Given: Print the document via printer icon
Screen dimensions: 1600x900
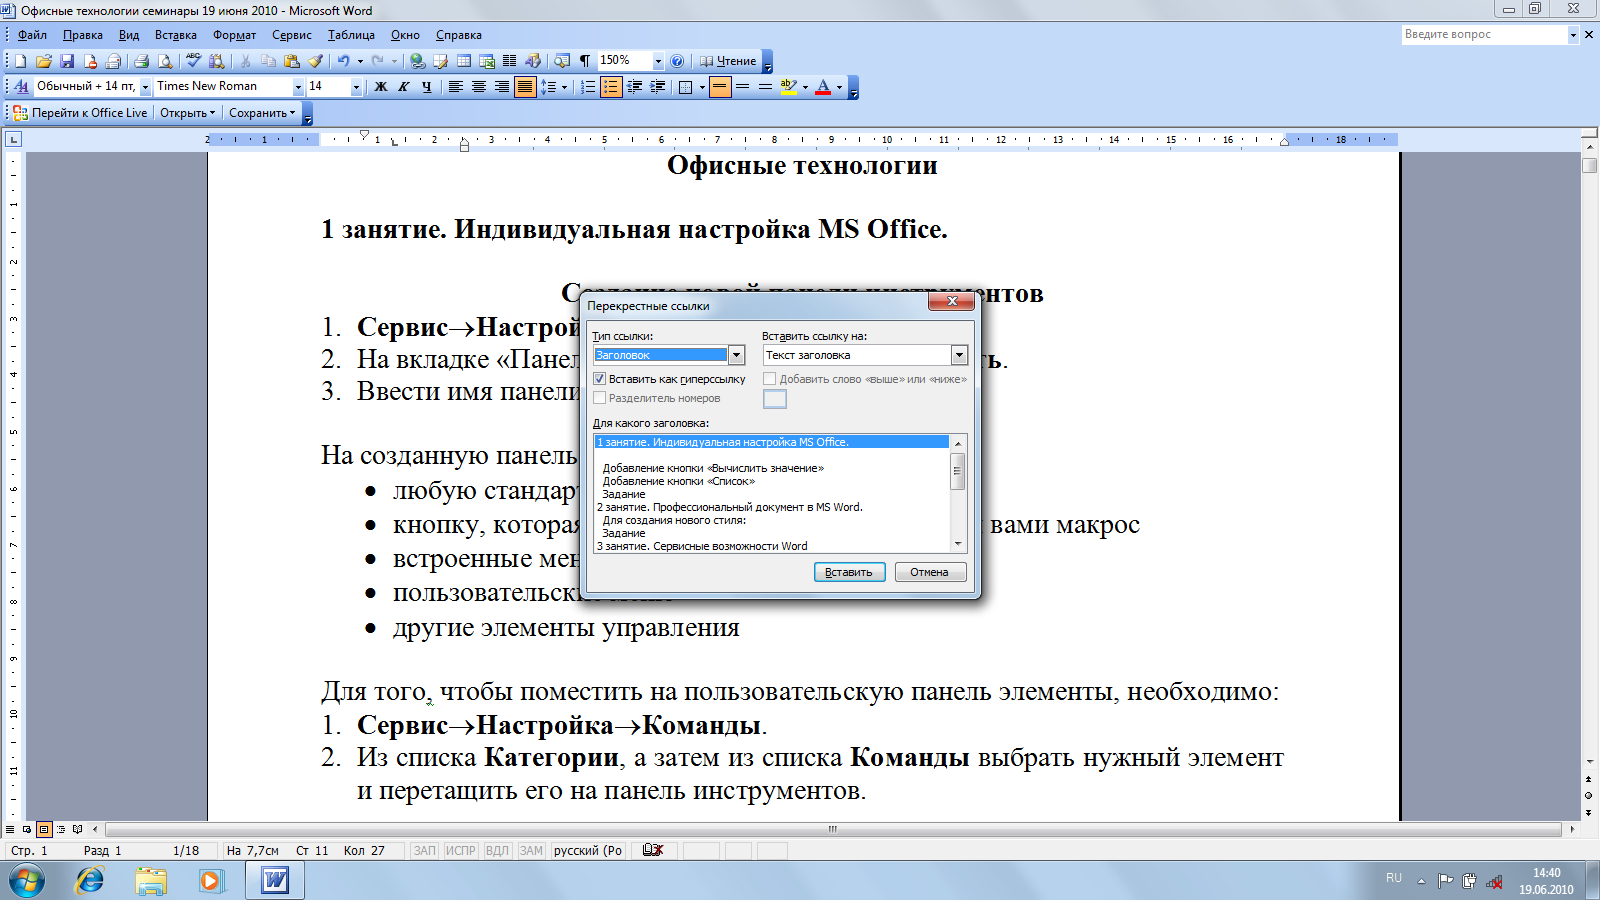Looking at the screenshot, I should click(141, 61).
